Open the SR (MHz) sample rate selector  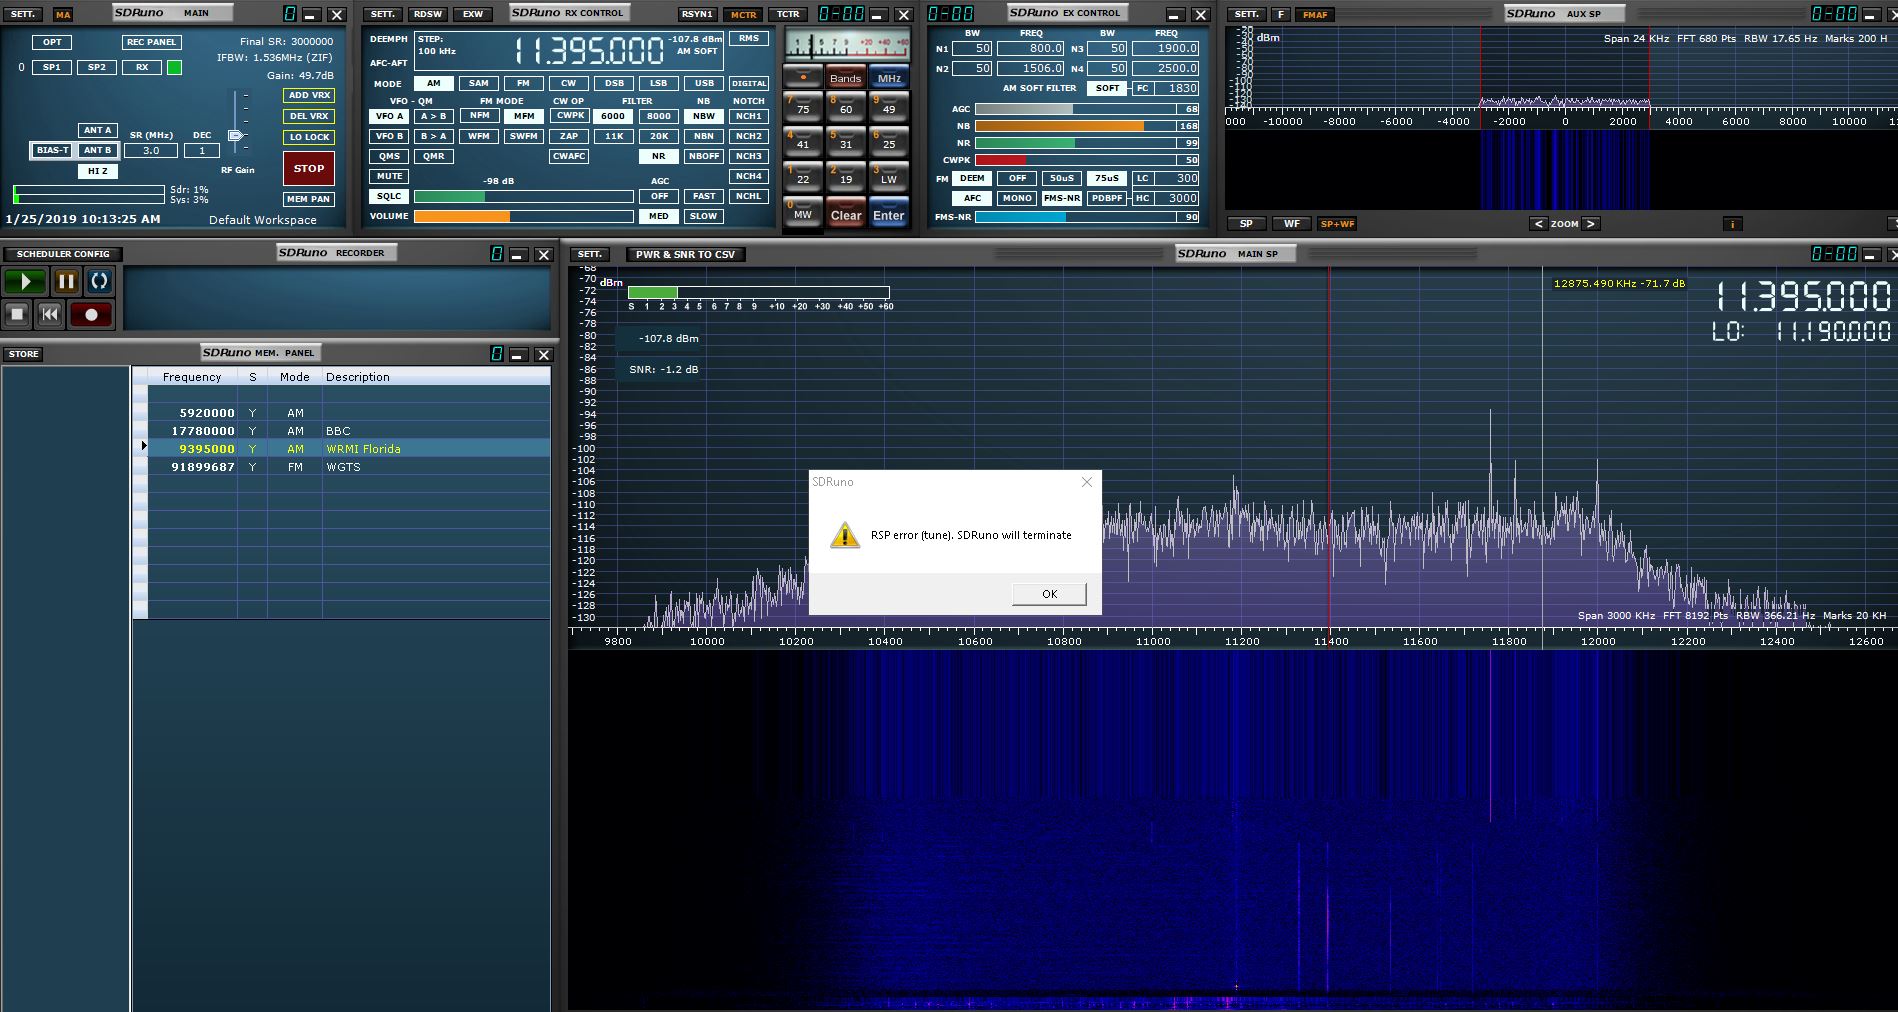pyautogui.click(x=151, y=151)
